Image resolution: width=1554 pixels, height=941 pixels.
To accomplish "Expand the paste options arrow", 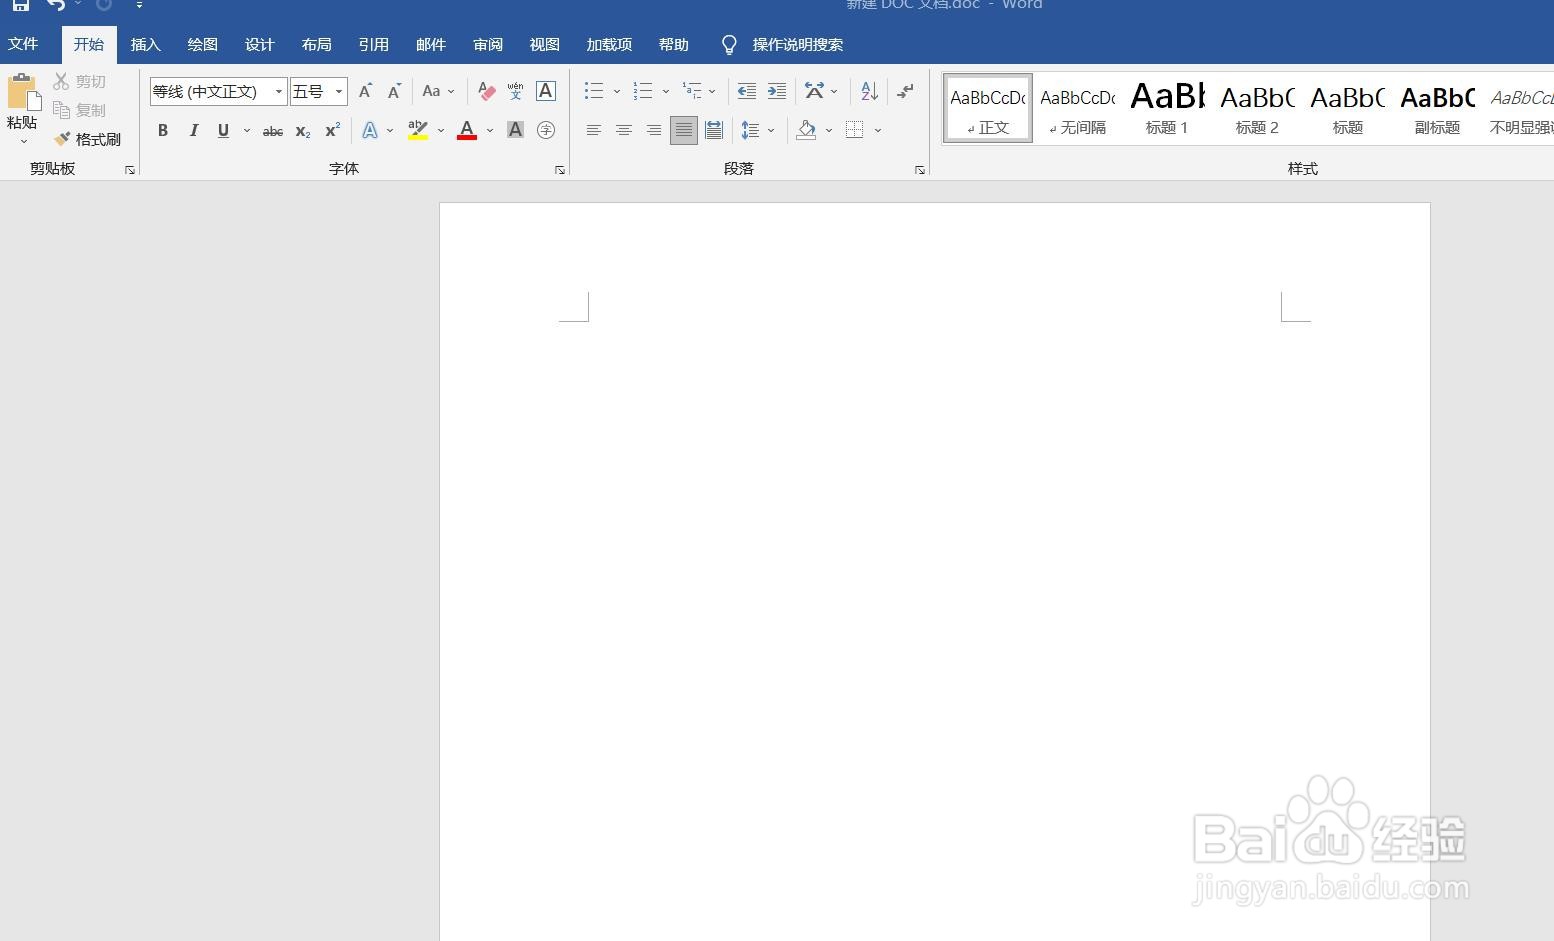I will tap(23, 142).
